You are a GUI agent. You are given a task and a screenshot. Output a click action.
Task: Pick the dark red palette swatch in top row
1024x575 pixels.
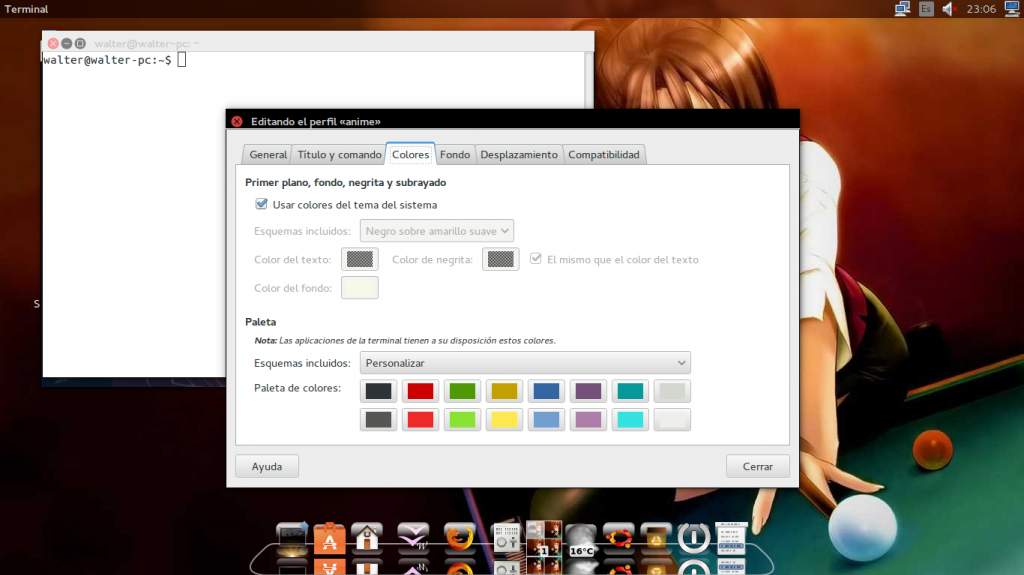420,391
